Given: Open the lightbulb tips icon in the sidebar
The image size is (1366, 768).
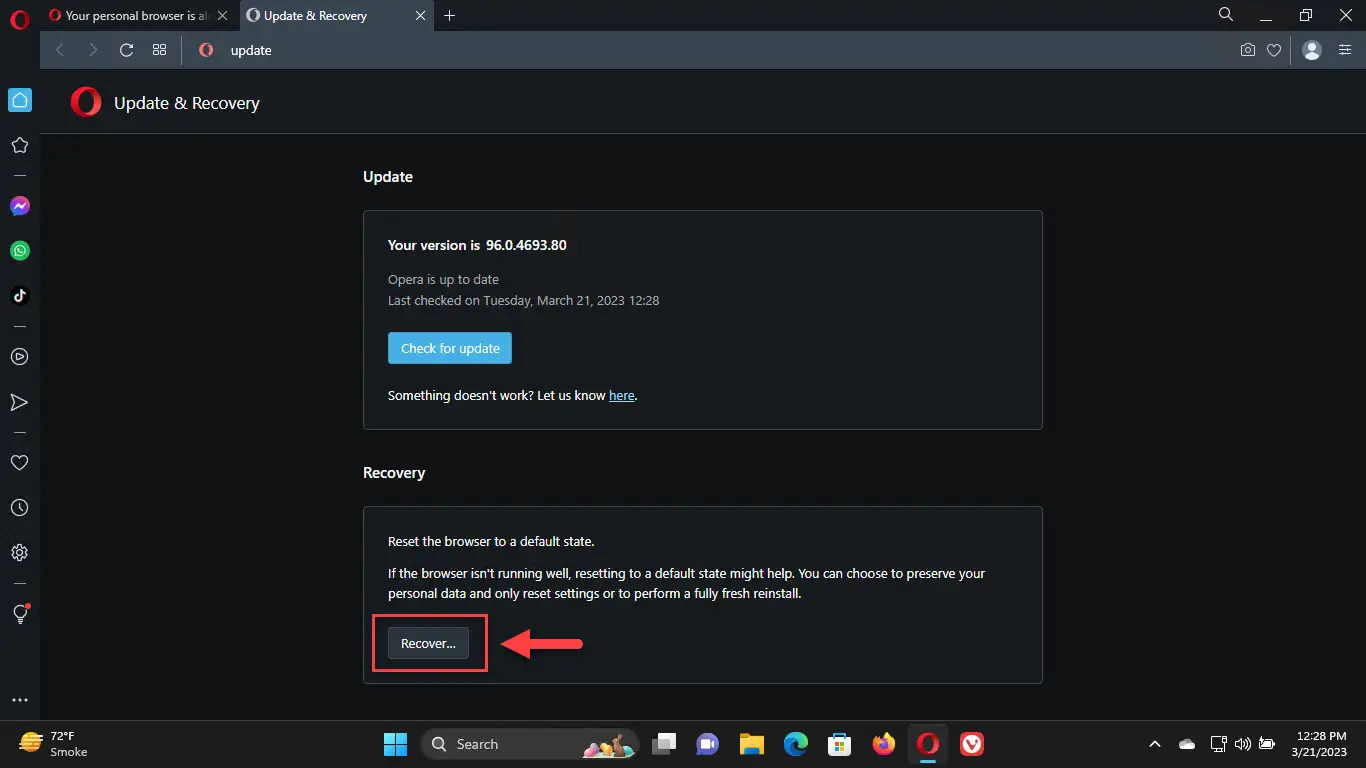Looking at the screenshot, I should [x=20, y=614].
